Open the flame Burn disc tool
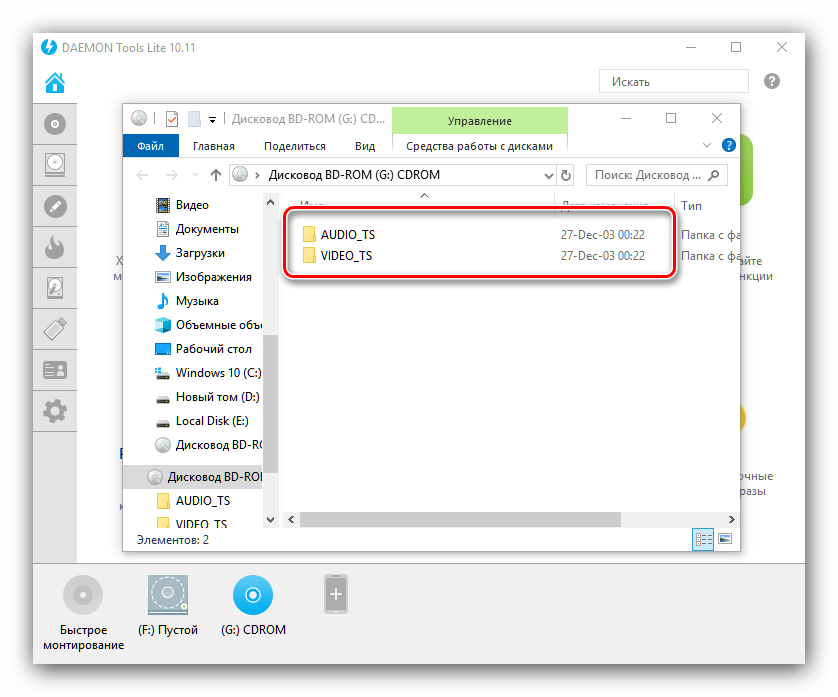This screenshot has height=697, width=838. (x=55, y=247)
